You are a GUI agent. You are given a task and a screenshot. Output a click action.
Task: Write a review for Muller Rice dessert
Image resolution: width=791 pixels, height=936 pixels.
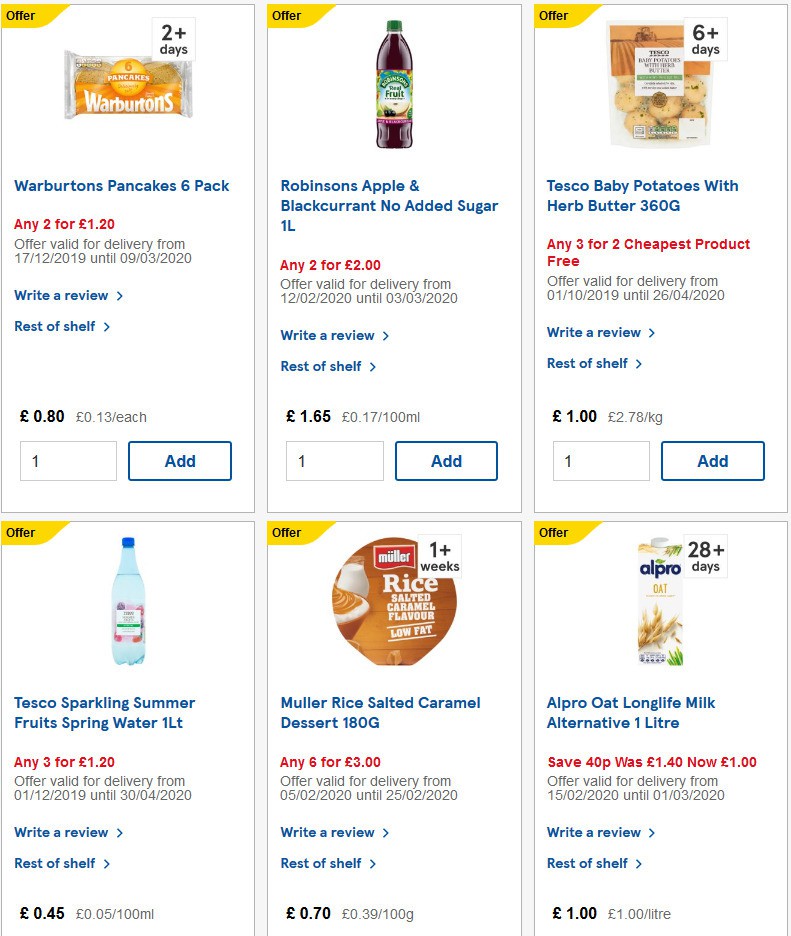tap(329, 832)
